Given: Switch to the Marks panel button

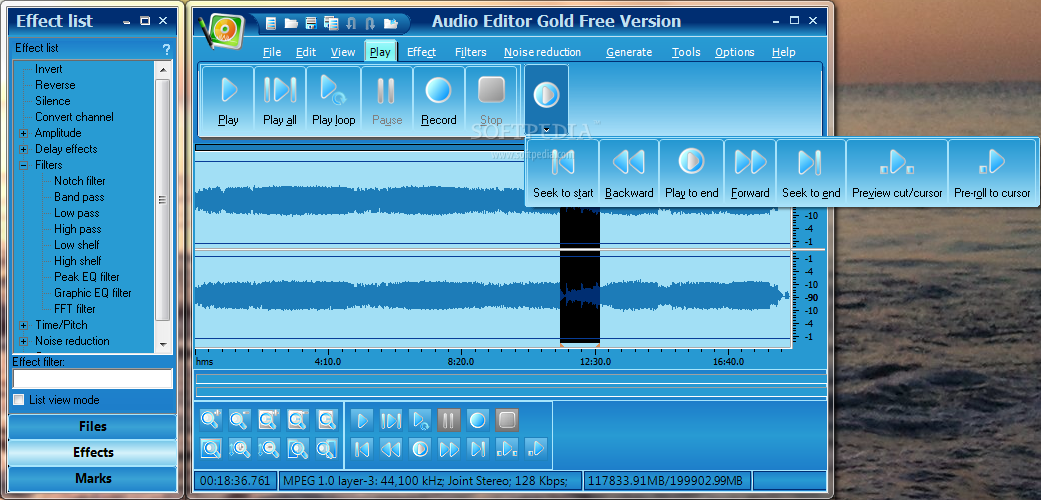Looking at the screenshot, I should (93, 478).
